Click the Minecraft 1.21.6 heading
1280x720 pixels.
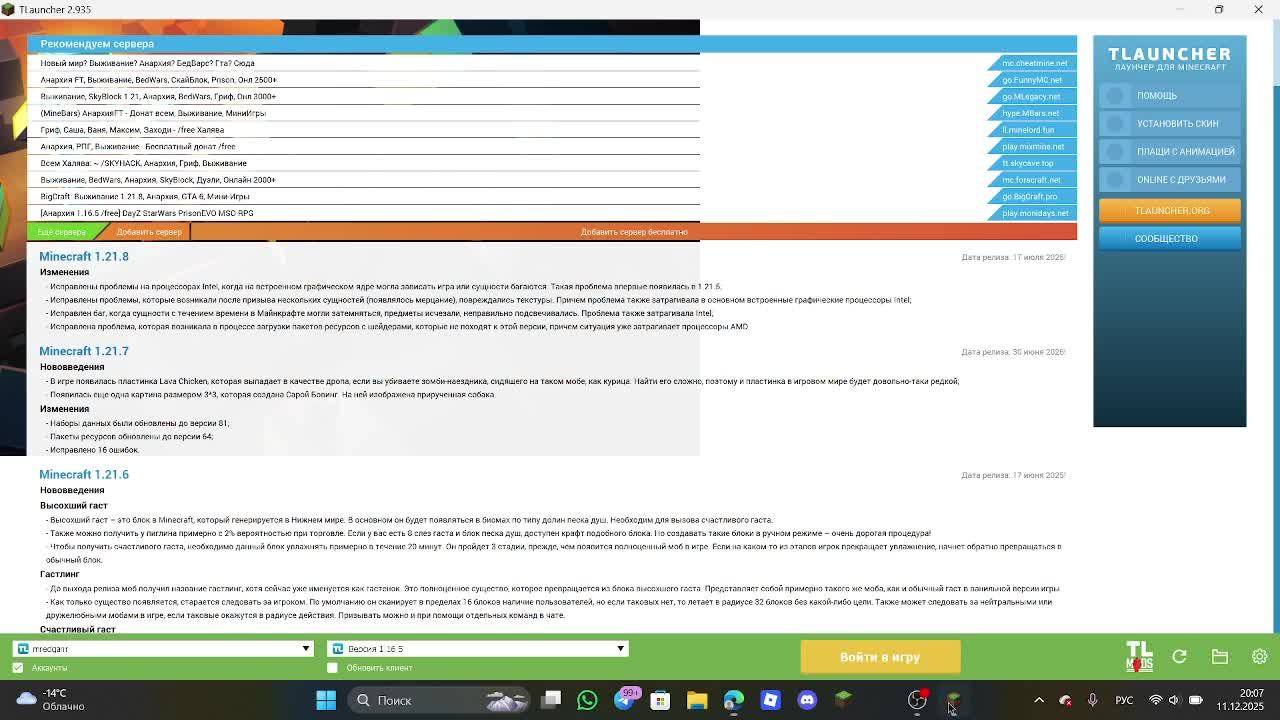84,475
